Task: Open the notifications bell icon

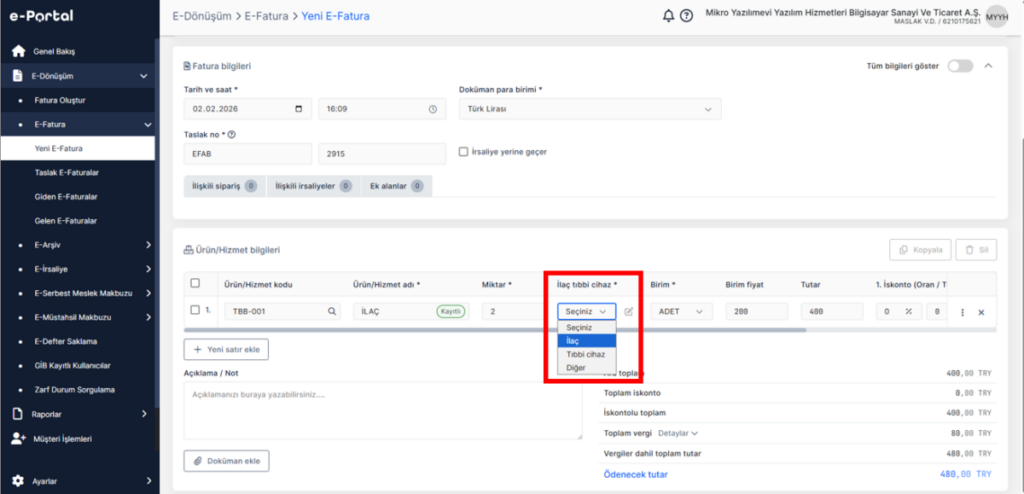Action: 667,16
